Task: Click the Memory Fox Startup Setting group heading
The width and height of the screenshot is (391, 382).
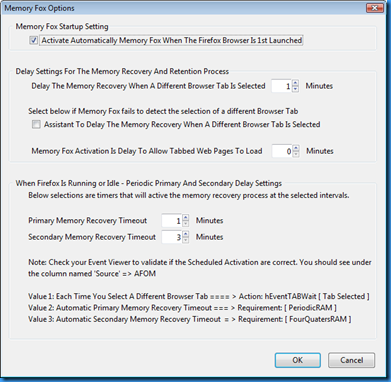Action: (62, 27)
